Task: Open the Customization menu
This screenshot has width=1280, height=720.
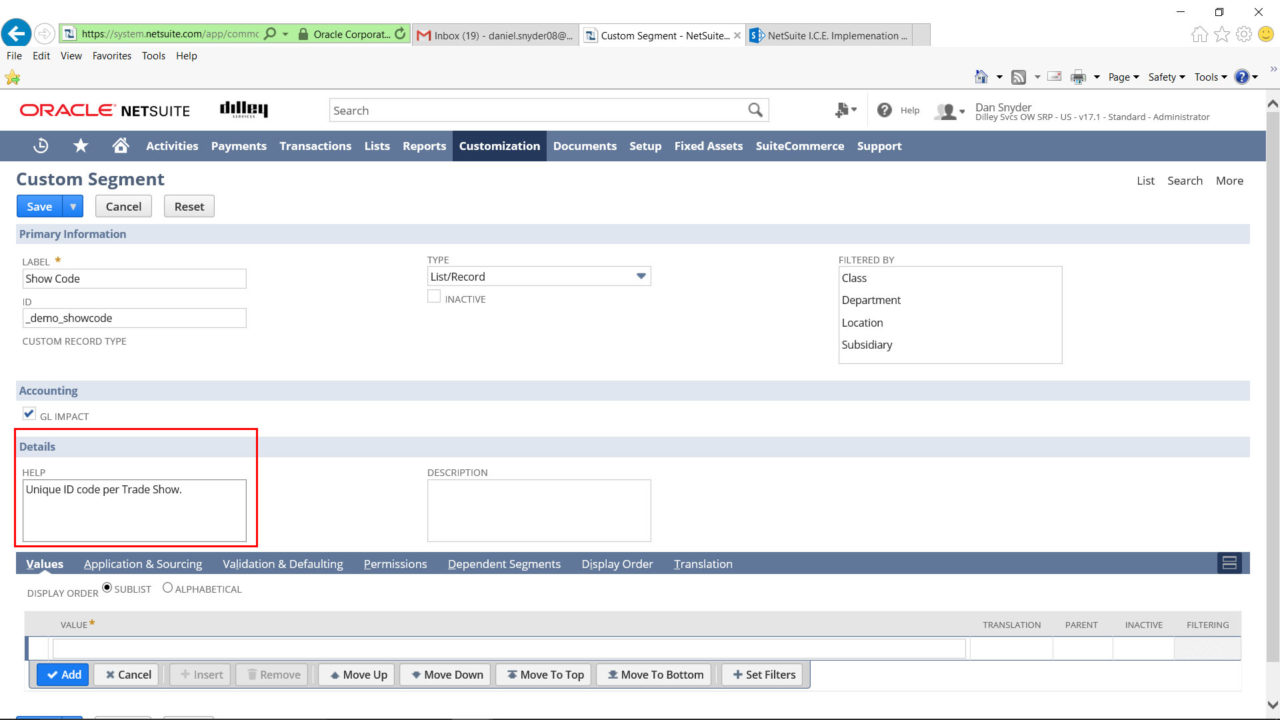Action: click(499, 145)
